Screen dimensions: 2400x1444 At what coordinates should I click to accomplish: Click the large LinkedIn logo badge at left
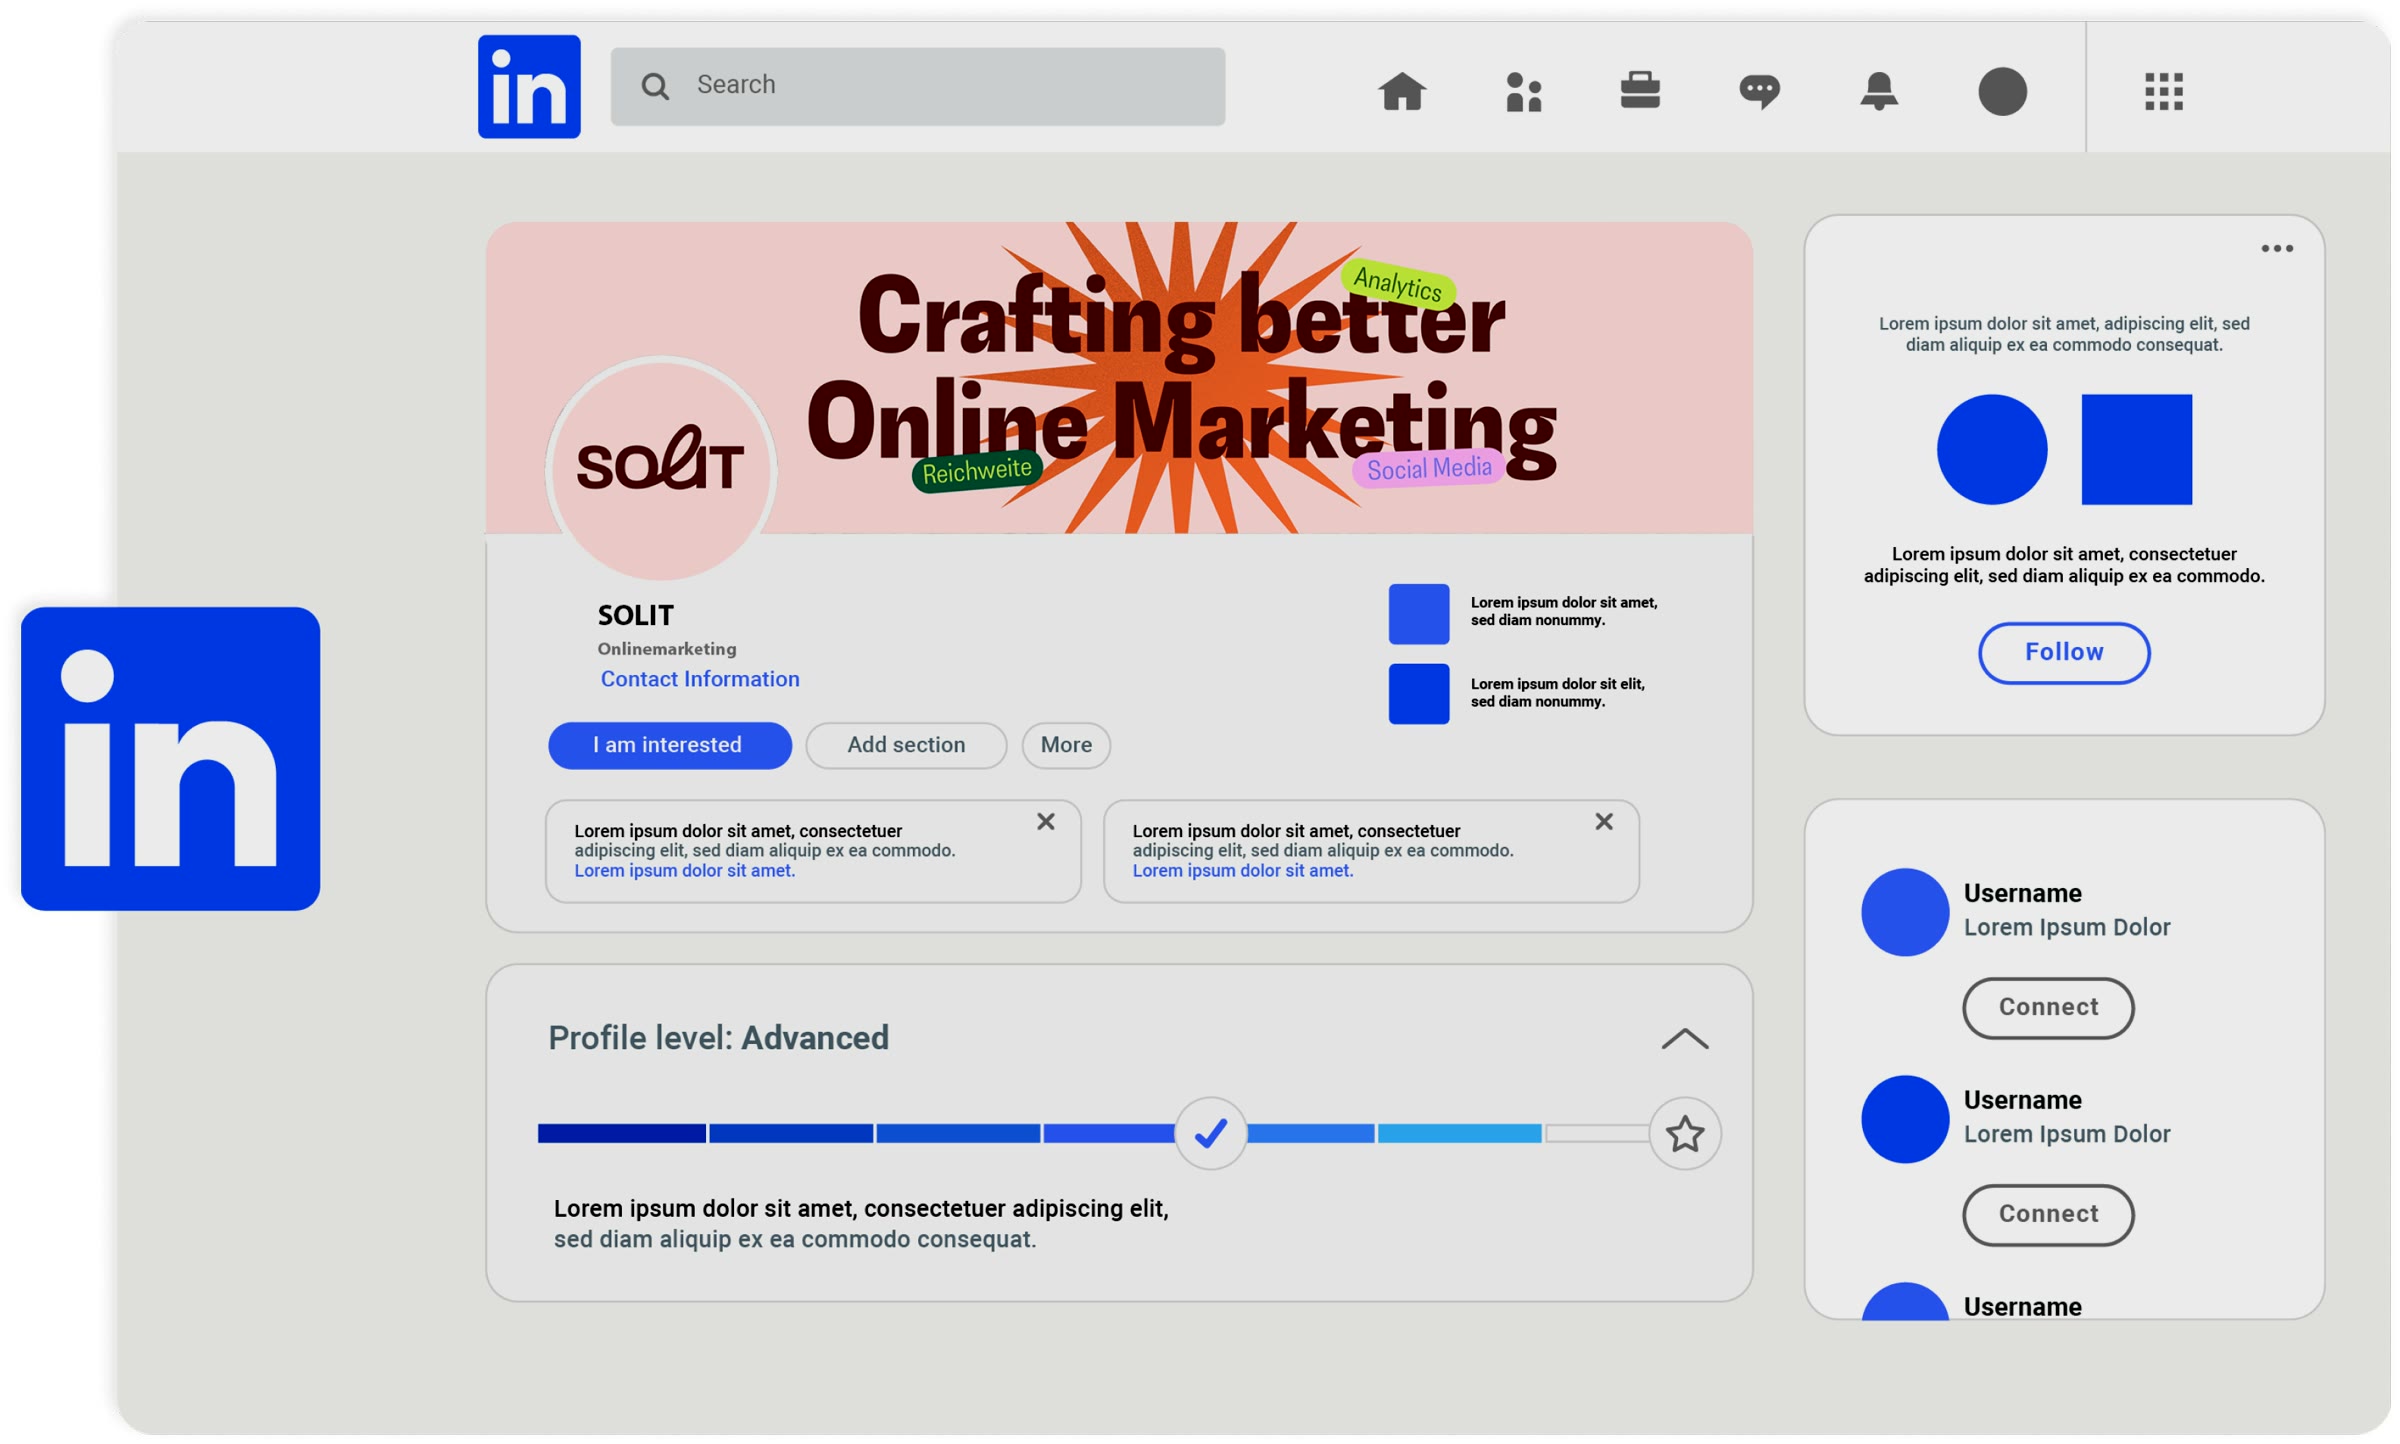[171, 758]
